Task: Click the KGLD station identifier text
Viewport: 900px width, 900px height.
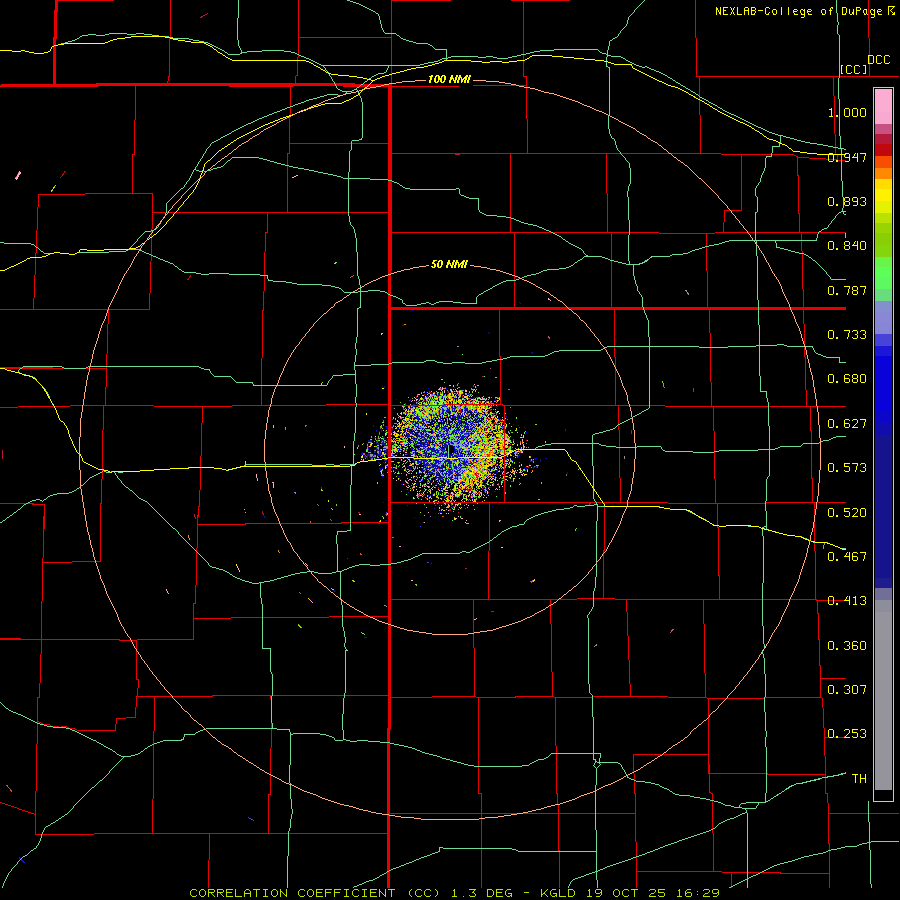Action: click(559, 893)
